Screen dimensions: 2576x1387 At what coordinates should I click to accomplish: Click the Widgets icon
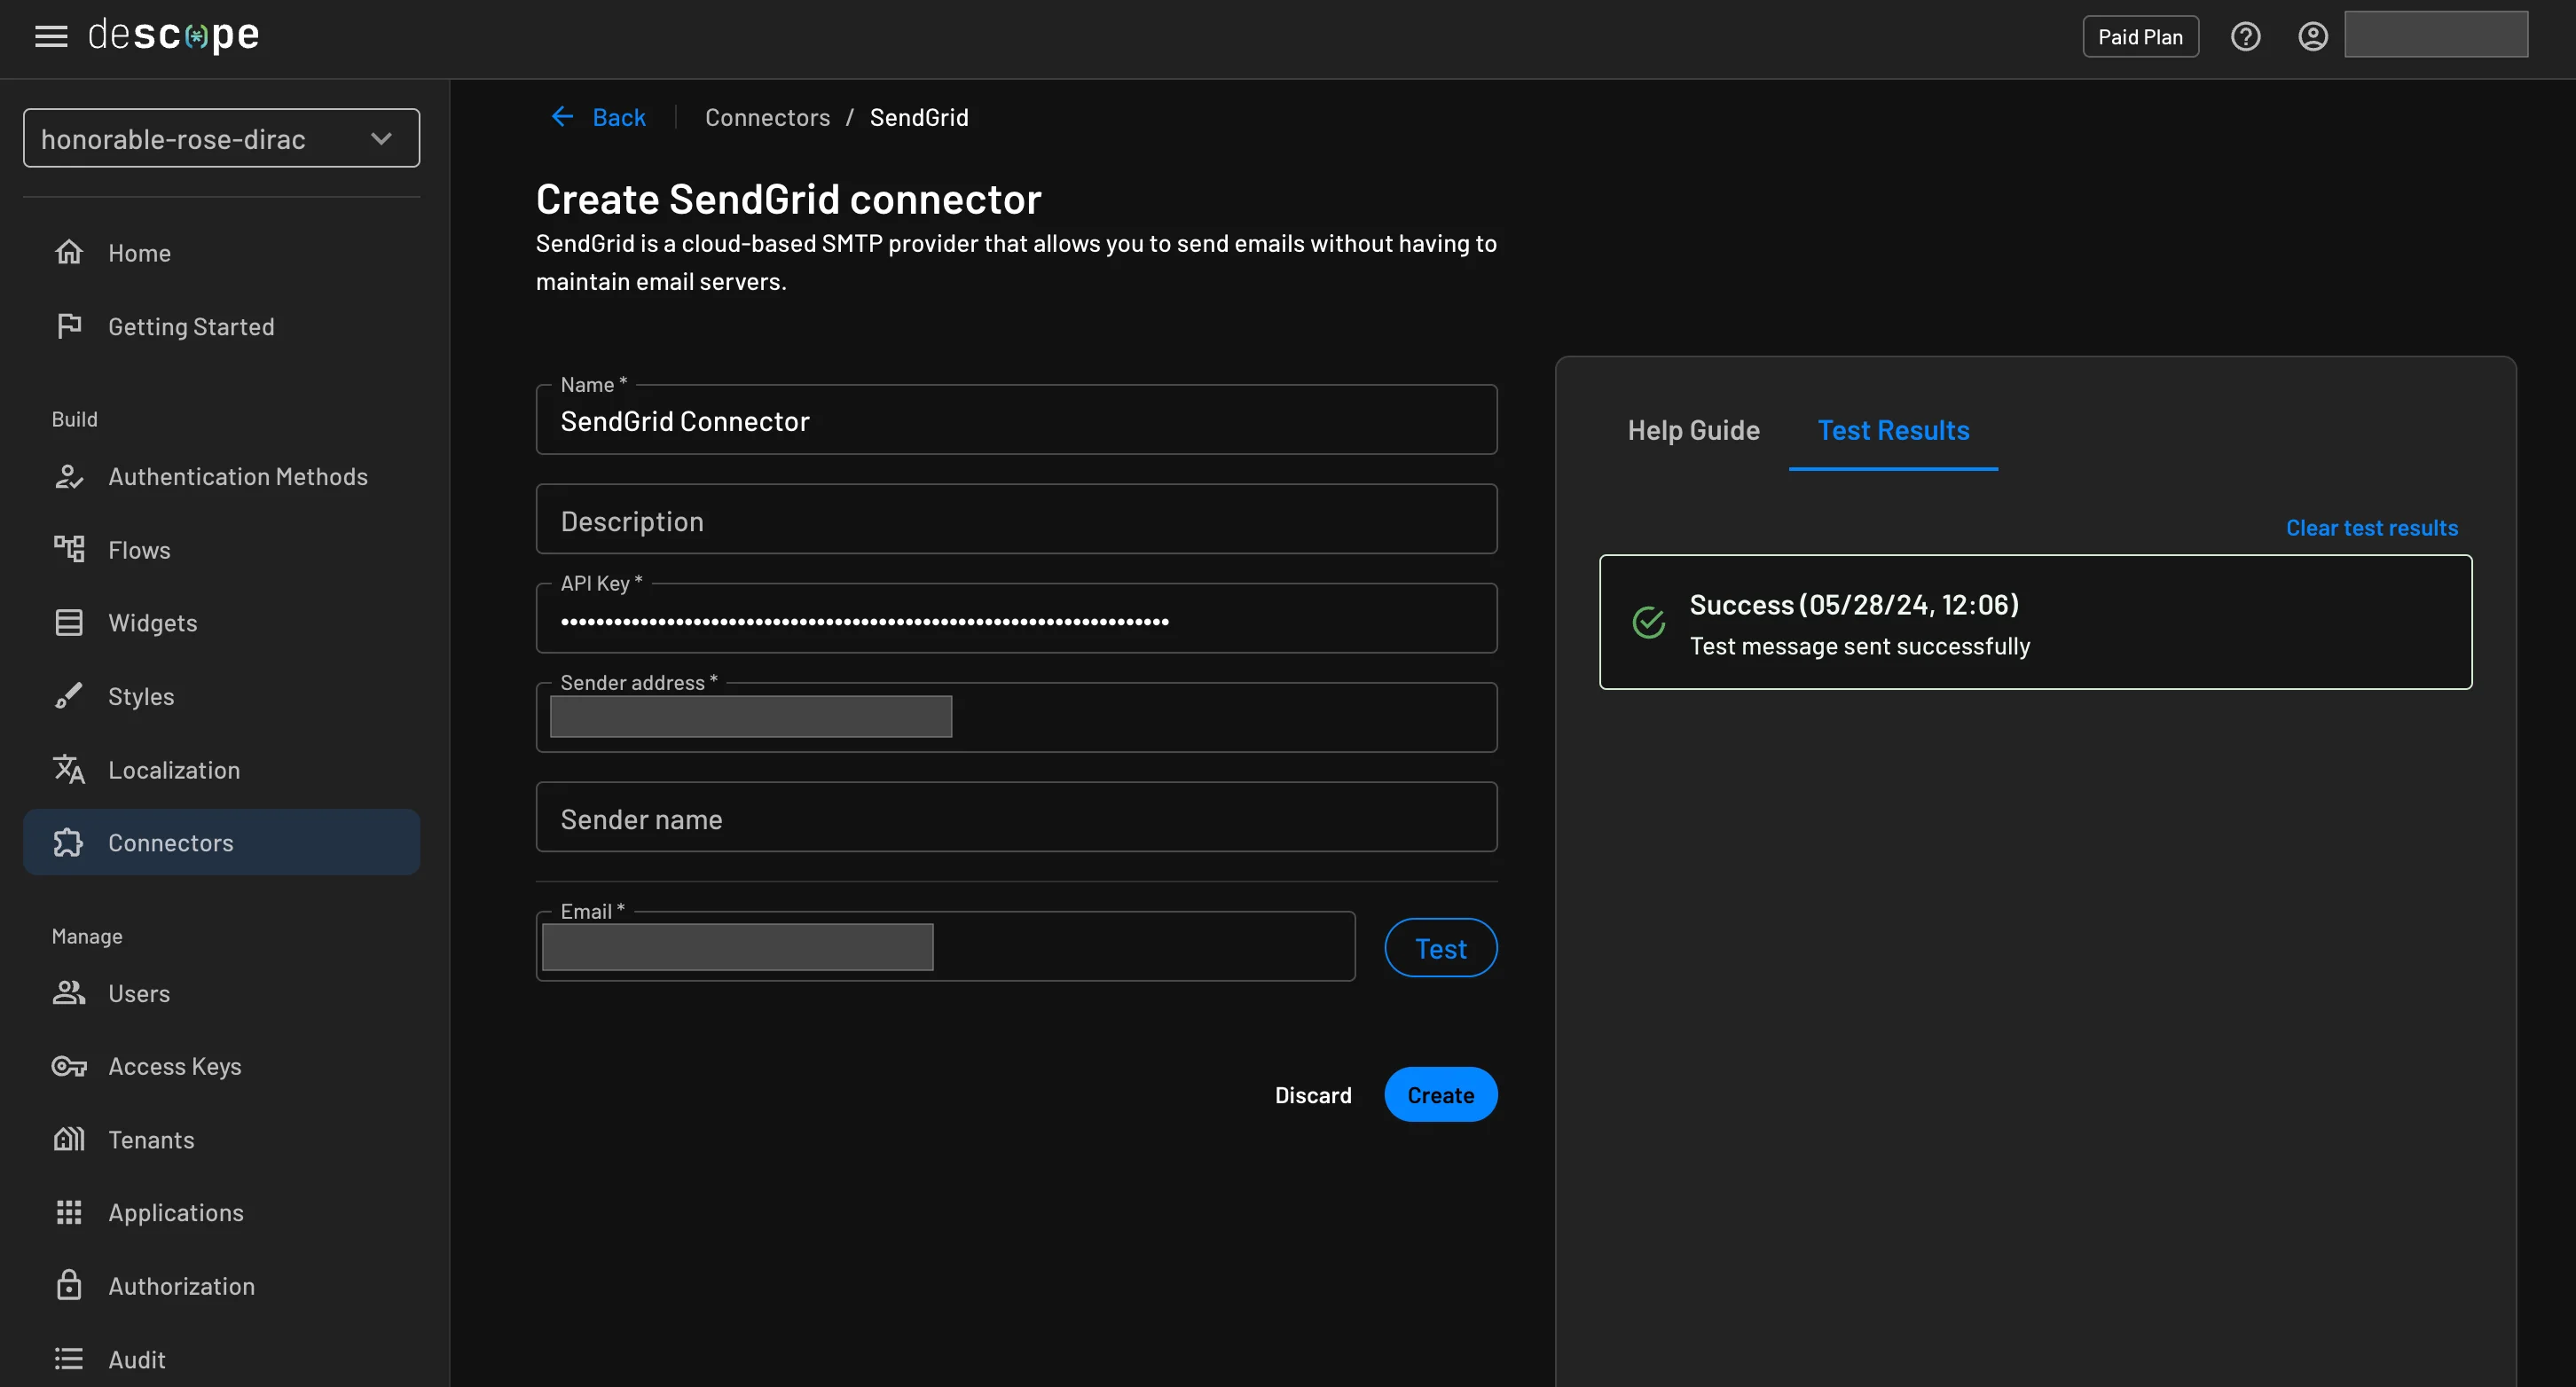tap(69, 622)
